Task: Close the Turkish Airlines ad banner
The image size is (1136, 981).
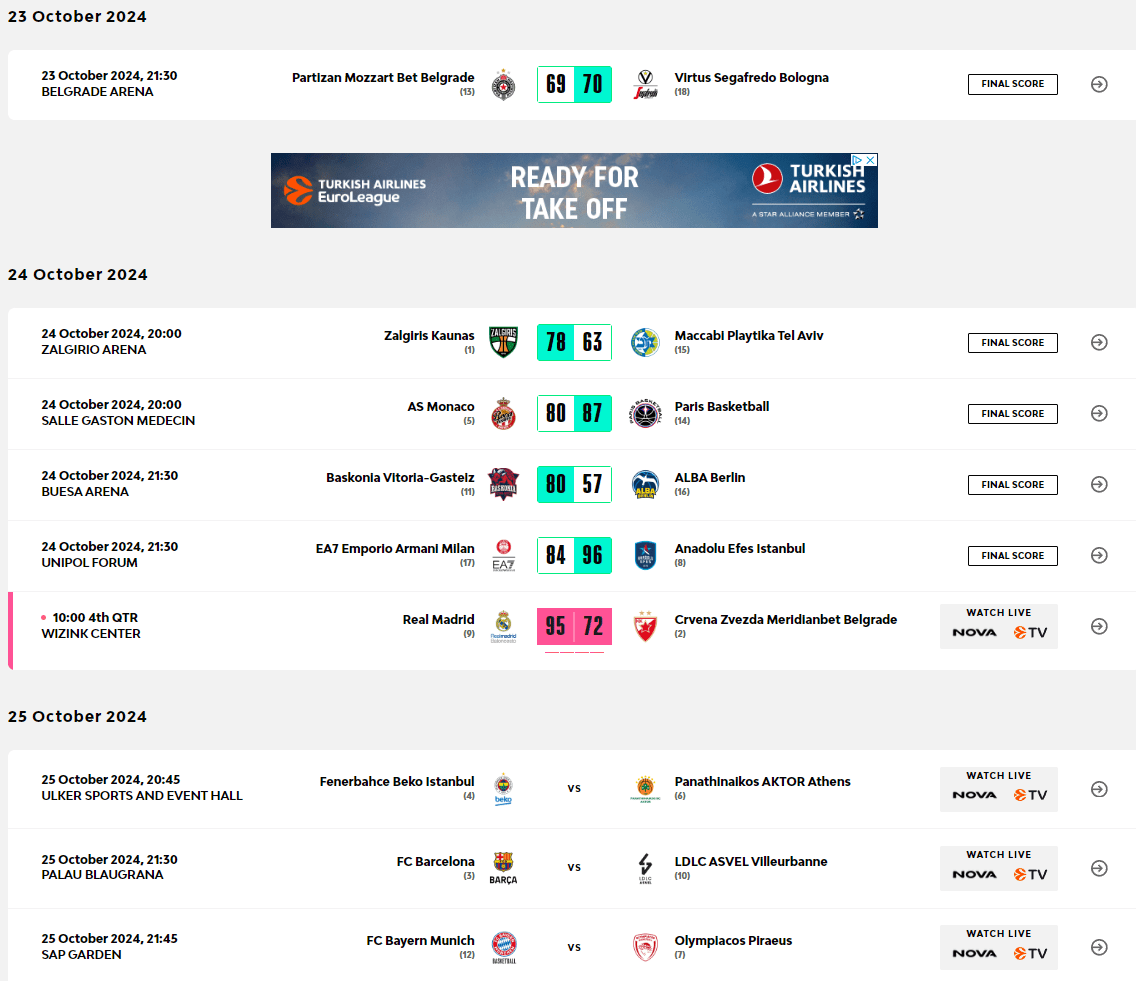Action: tap(870, 160)
